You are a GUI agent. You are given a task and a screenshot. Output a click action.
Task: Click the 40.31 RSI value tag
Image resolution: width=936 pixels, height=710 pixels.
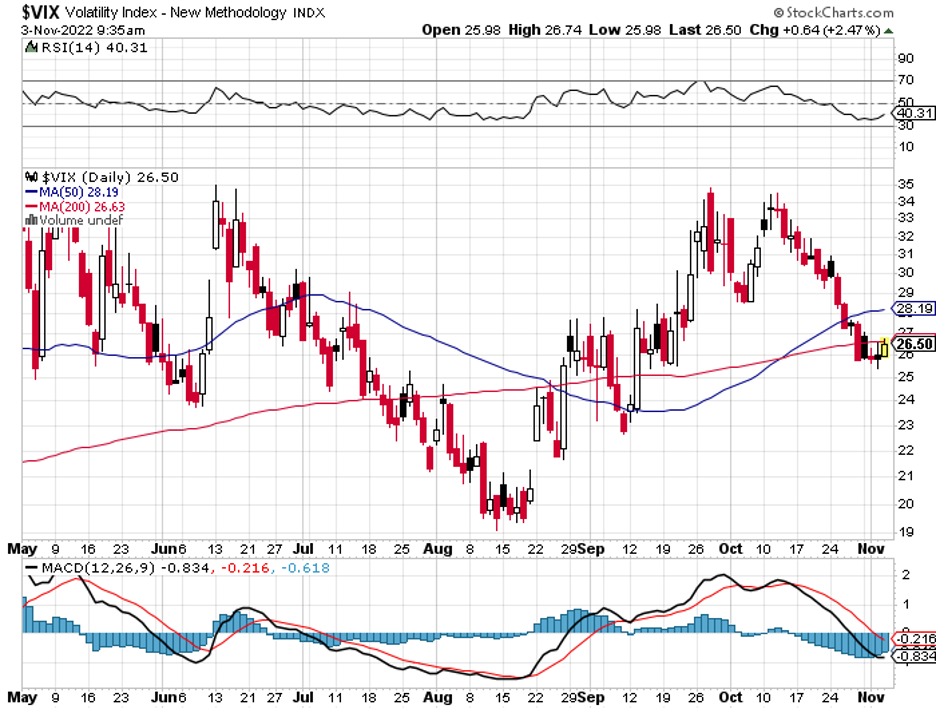click(915, 113)
